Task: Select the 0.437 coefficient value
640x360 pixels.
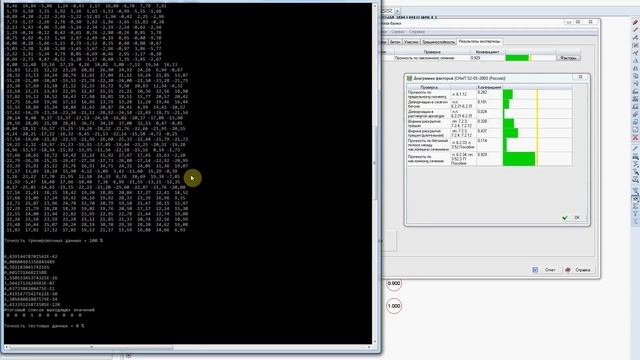Action: [x=482, y=131]
